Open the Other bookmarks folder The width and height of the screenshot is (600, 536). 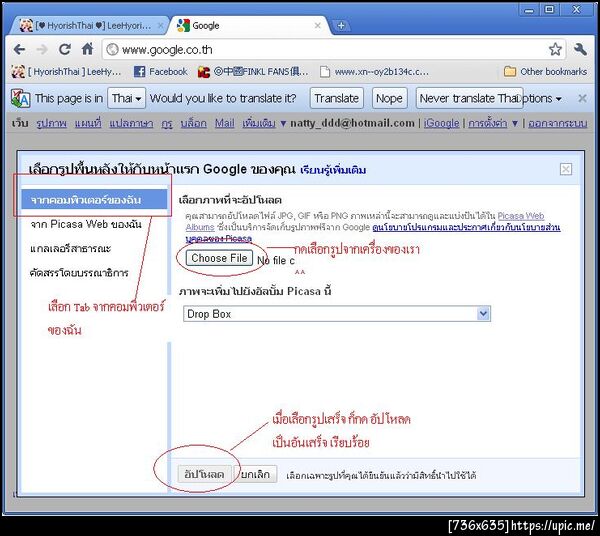pyautogui.click(x=545, y=72)
